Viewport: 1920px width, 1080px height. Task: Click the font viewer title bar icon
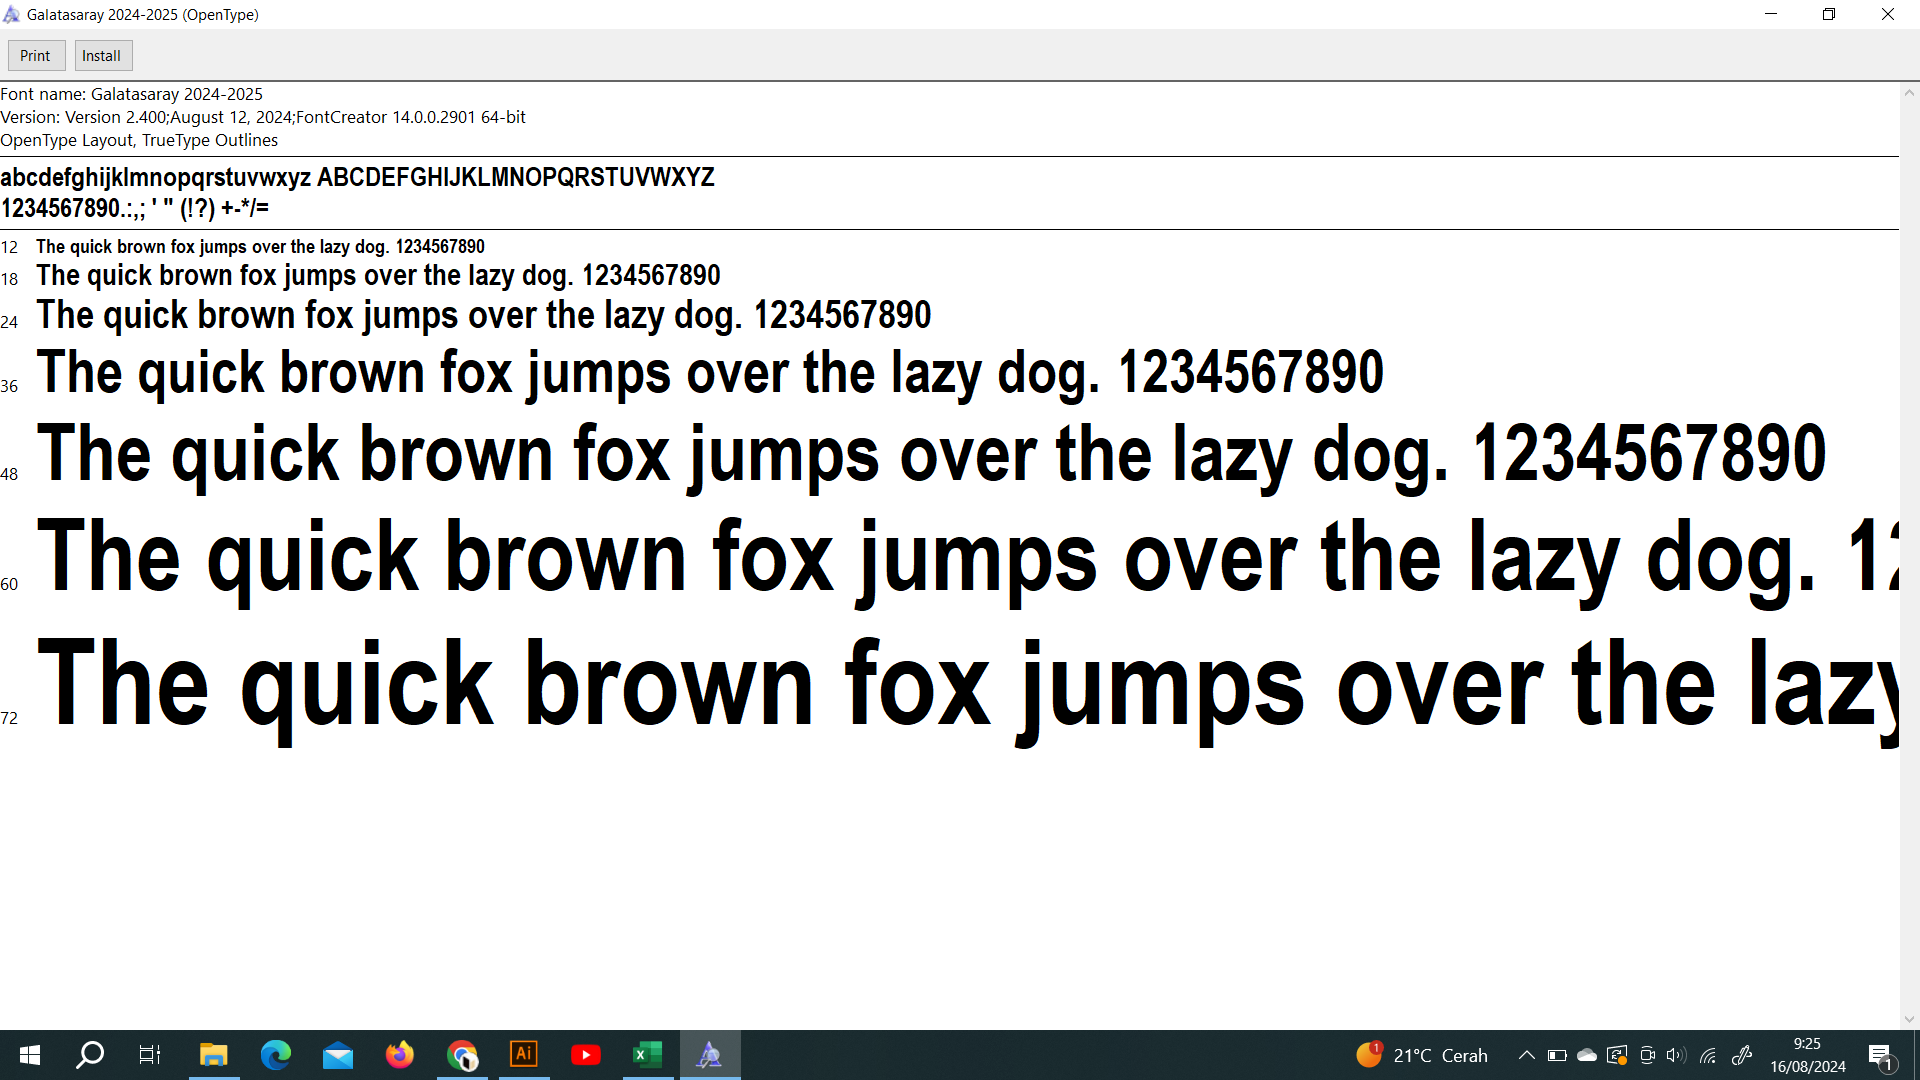pyautogui.click(x=12, y=14)
